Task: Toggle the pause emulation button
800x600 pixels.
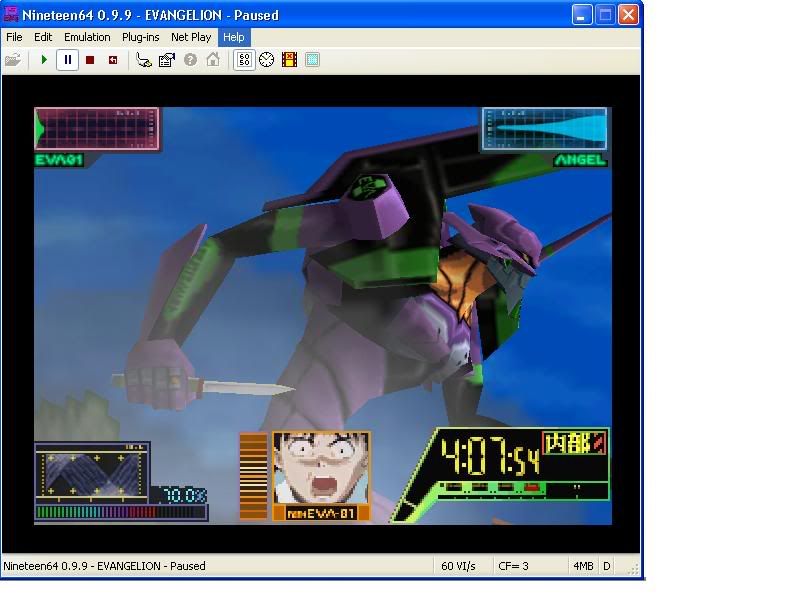Action: (67, 60)
